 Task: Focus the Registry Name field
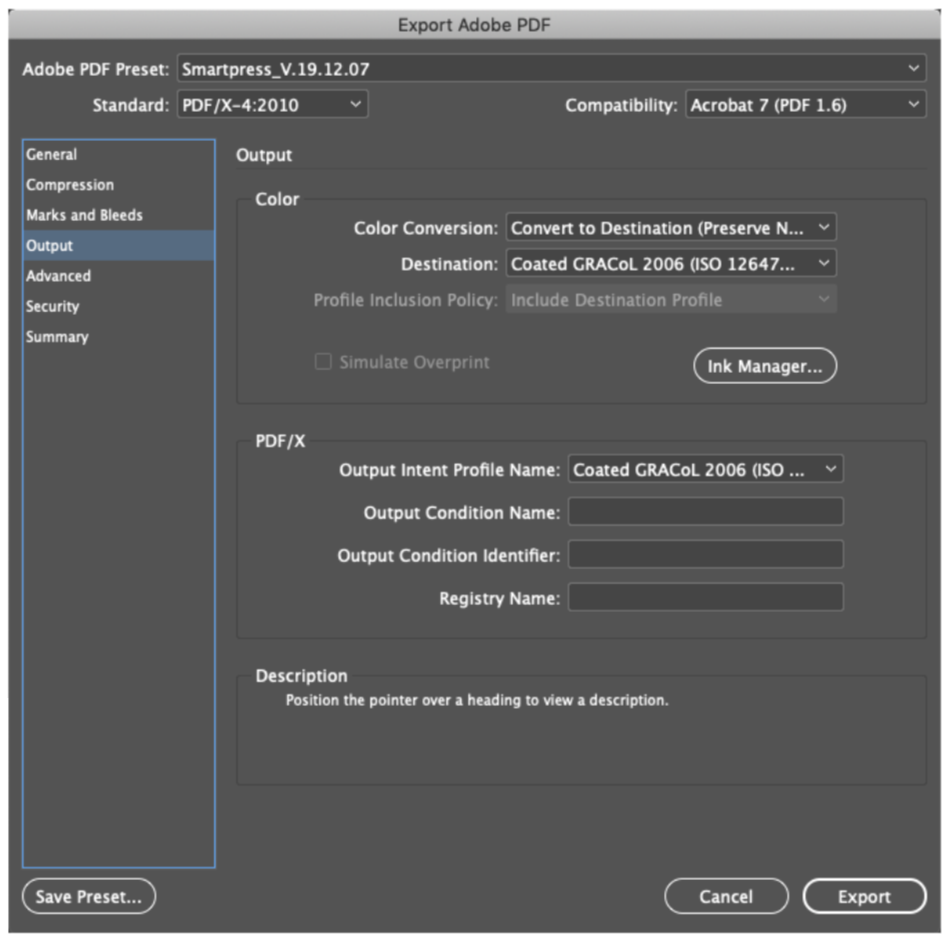[705, 597]
